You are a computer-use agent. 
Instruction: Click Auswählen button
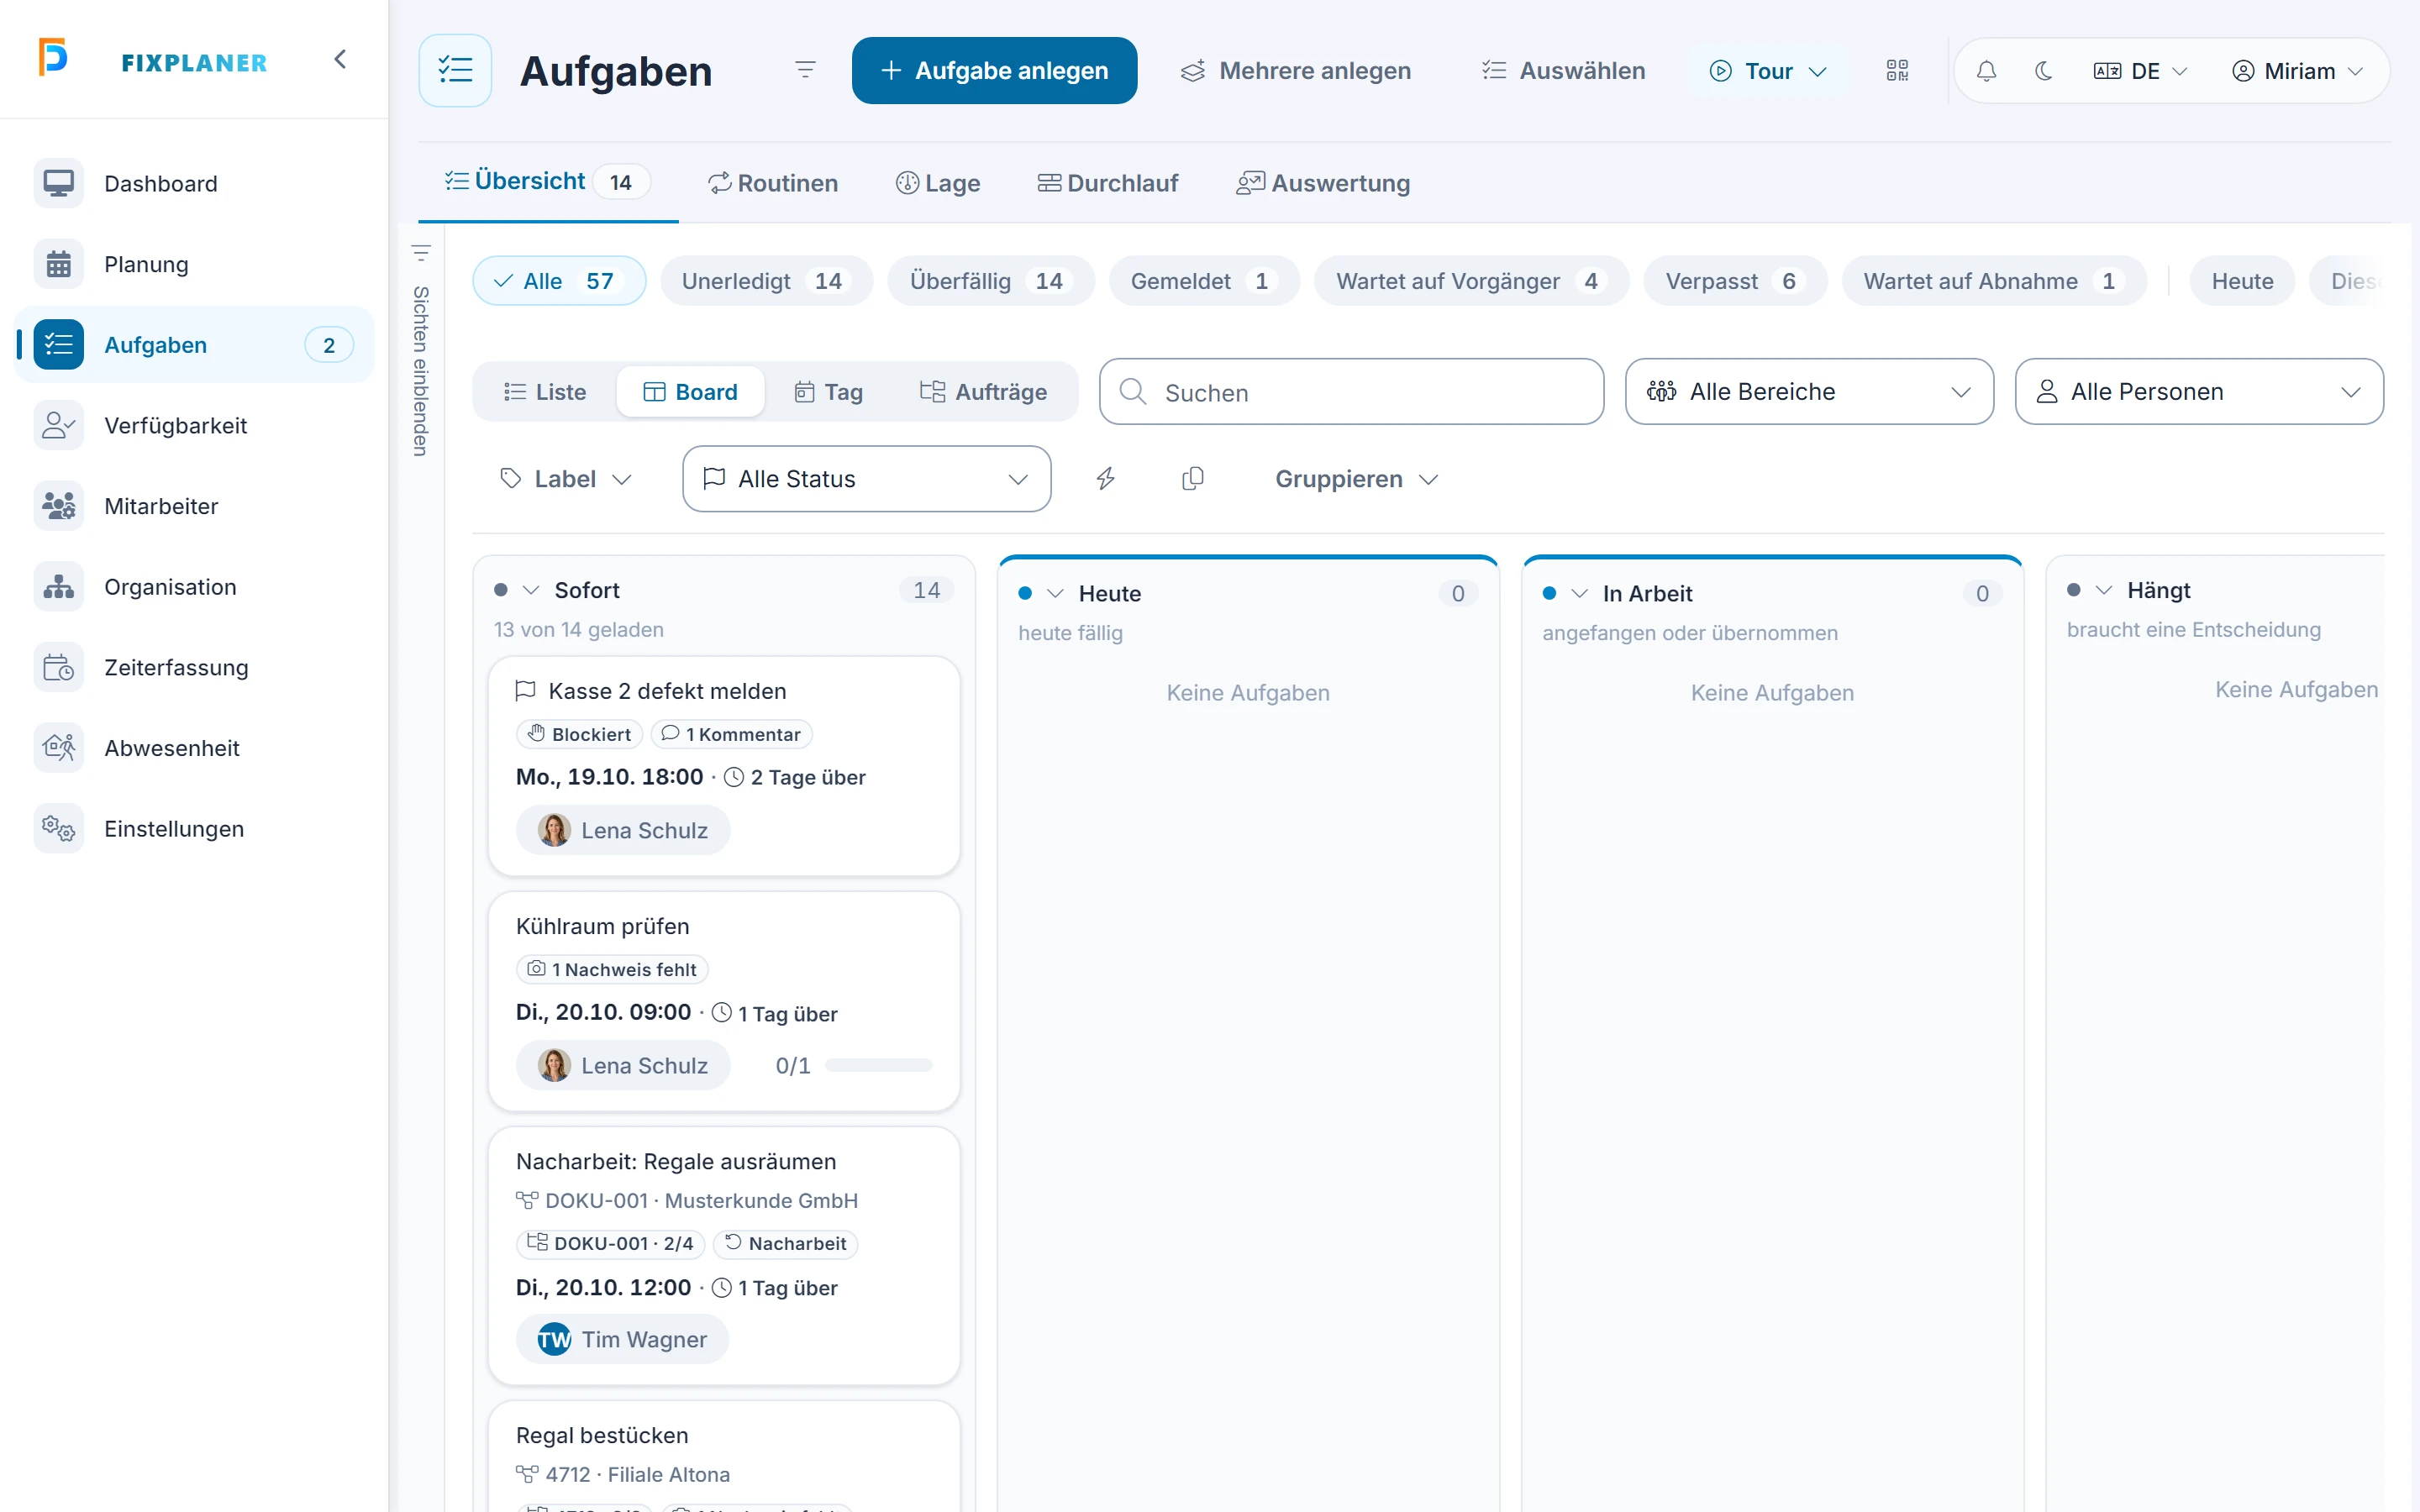pos(1563,71)
